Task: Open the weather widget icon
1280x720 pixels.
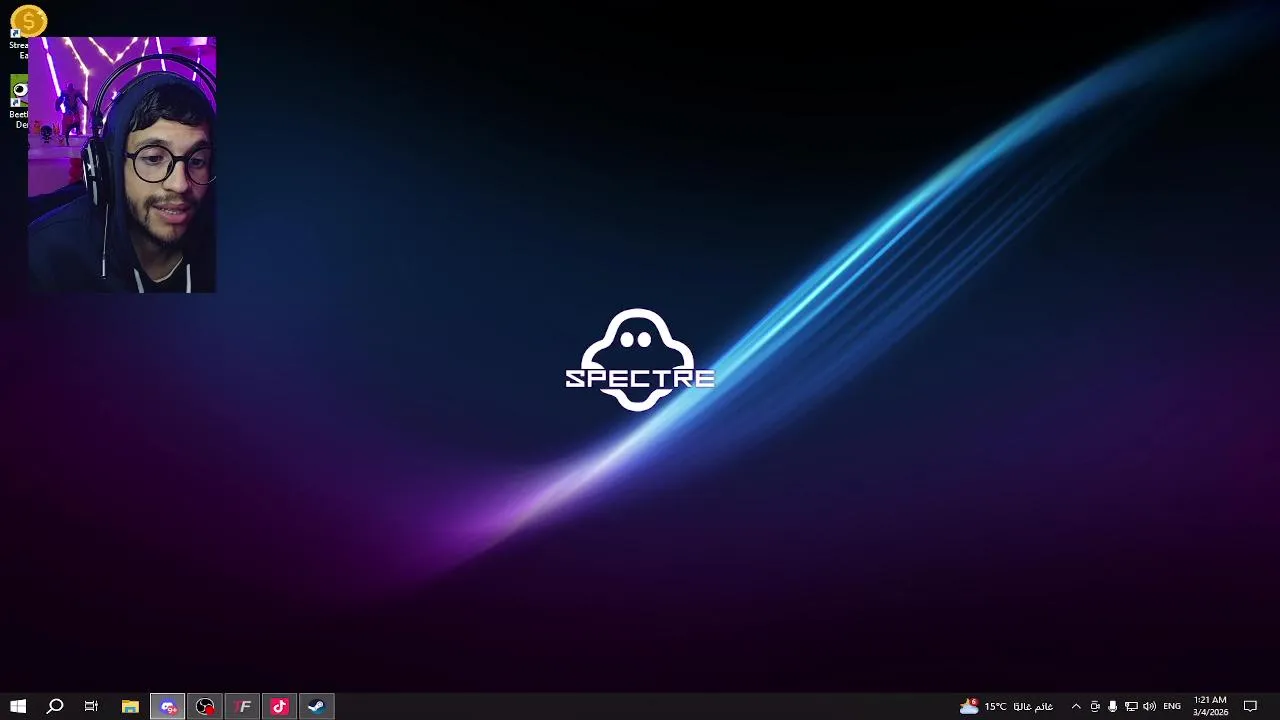Action: tap(969, 706)
